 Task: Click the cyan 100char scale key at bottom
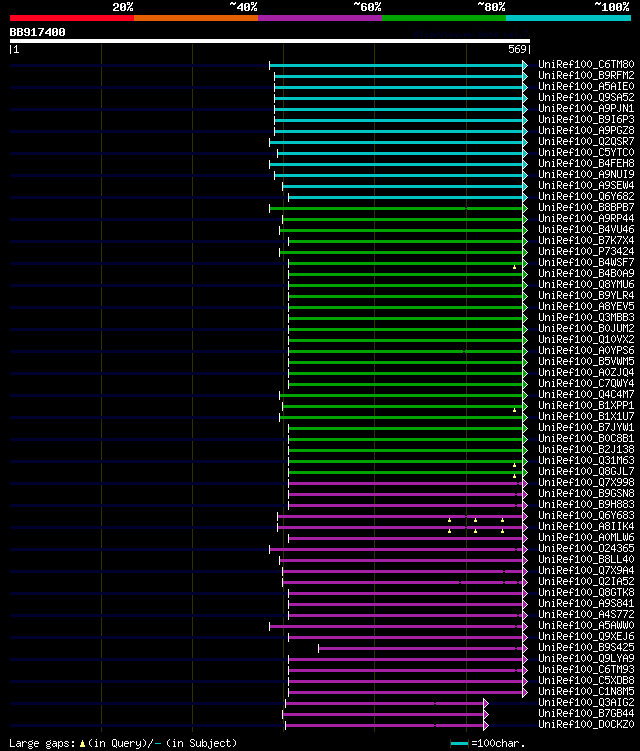tap(459, 743)
